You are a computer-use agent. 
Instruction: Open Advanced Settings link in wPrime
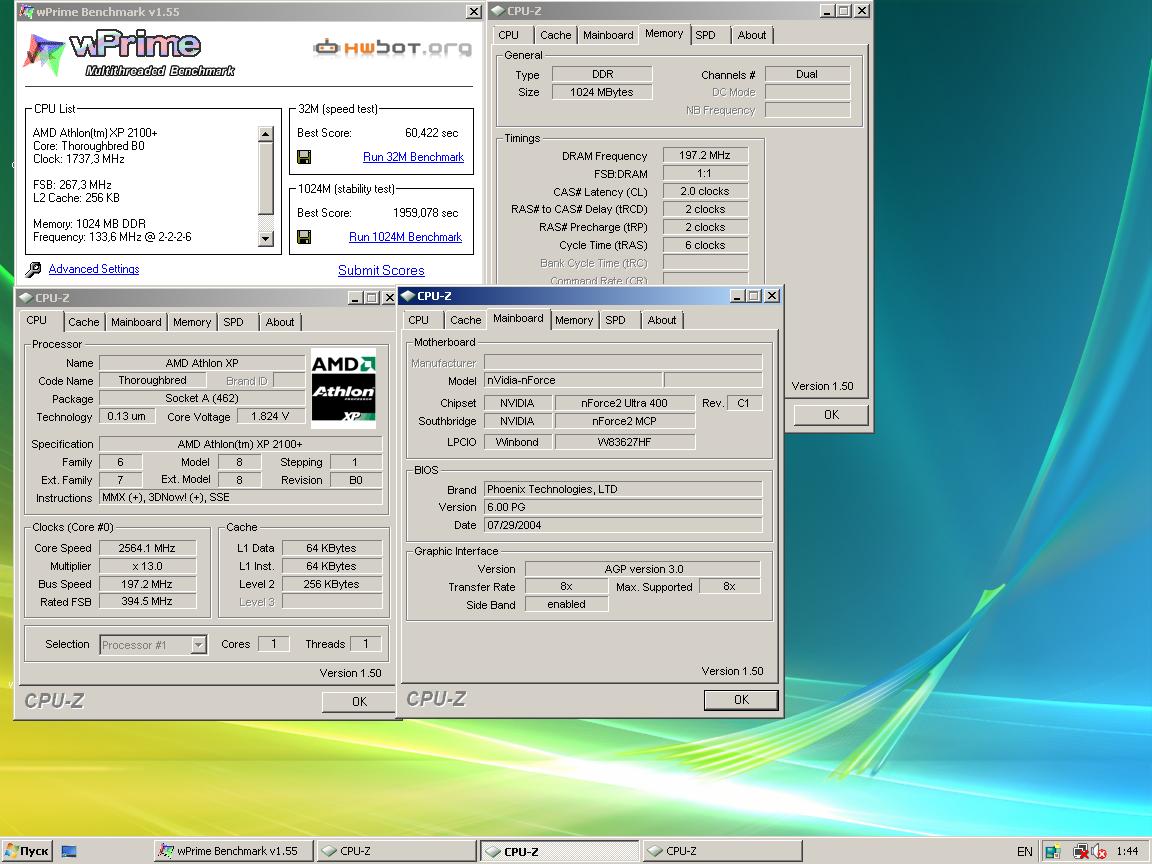(x=94, y=269)
